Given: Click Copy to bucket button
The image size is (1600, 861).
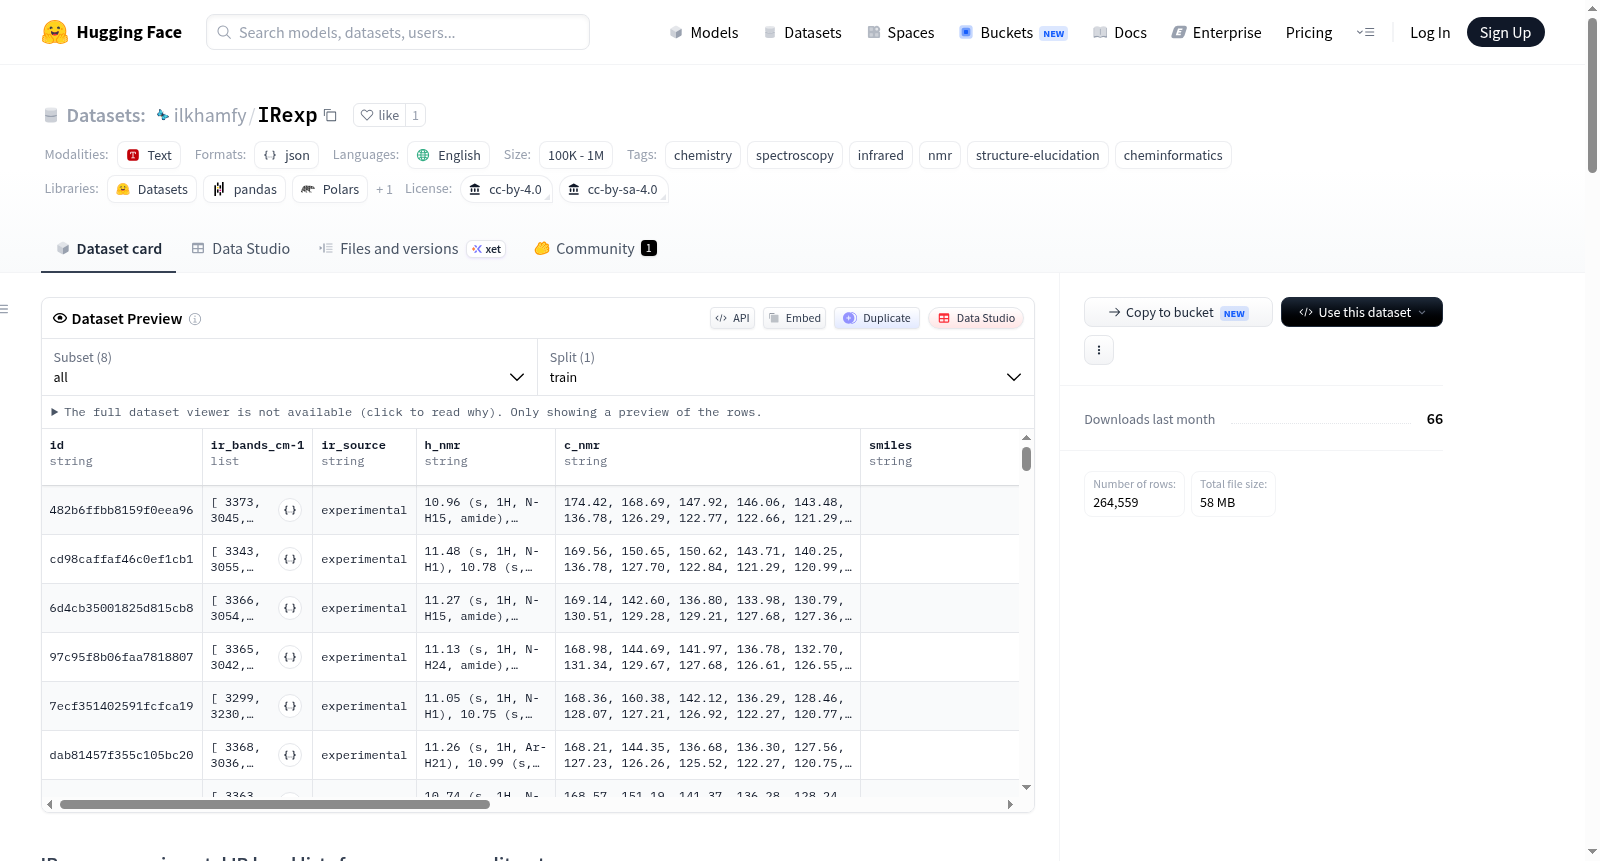Looking at the screenshot, I should tap(1178, 312).
